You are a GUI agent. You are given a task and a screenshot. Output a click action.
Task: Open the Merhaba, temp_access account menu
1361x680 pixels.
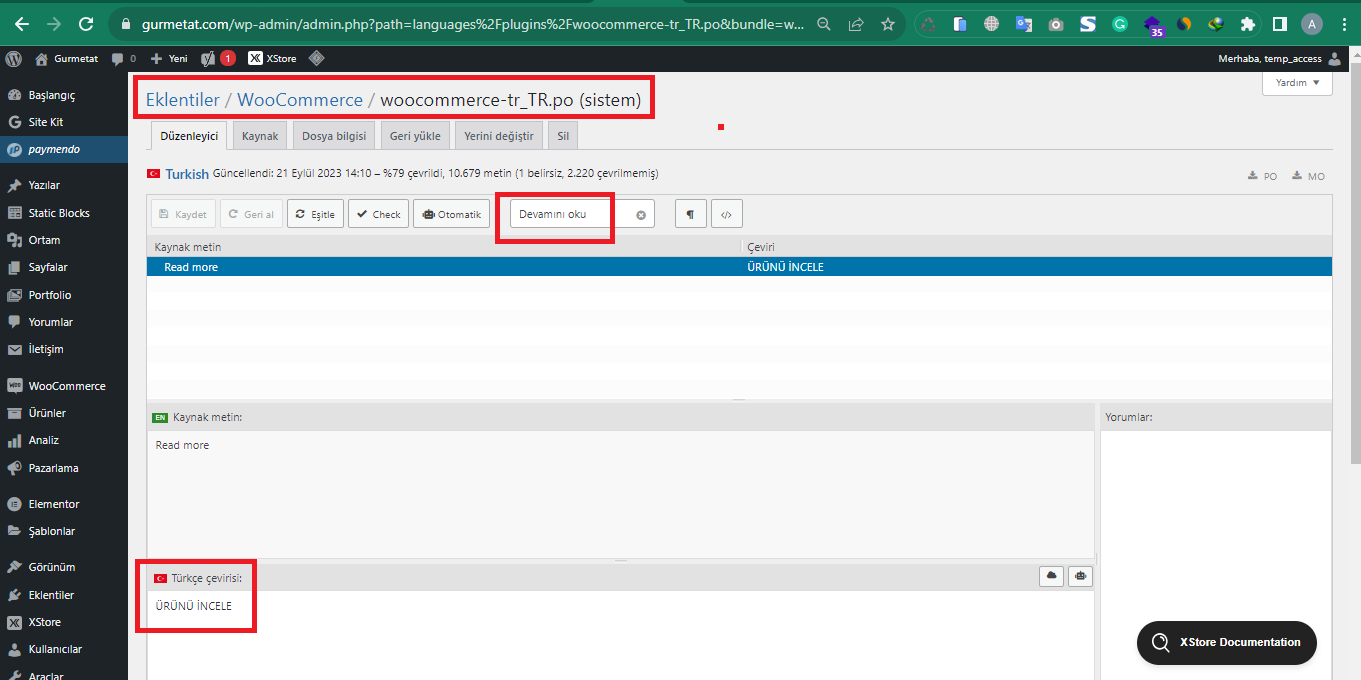pyautogui.click(x=1280, y=59)
